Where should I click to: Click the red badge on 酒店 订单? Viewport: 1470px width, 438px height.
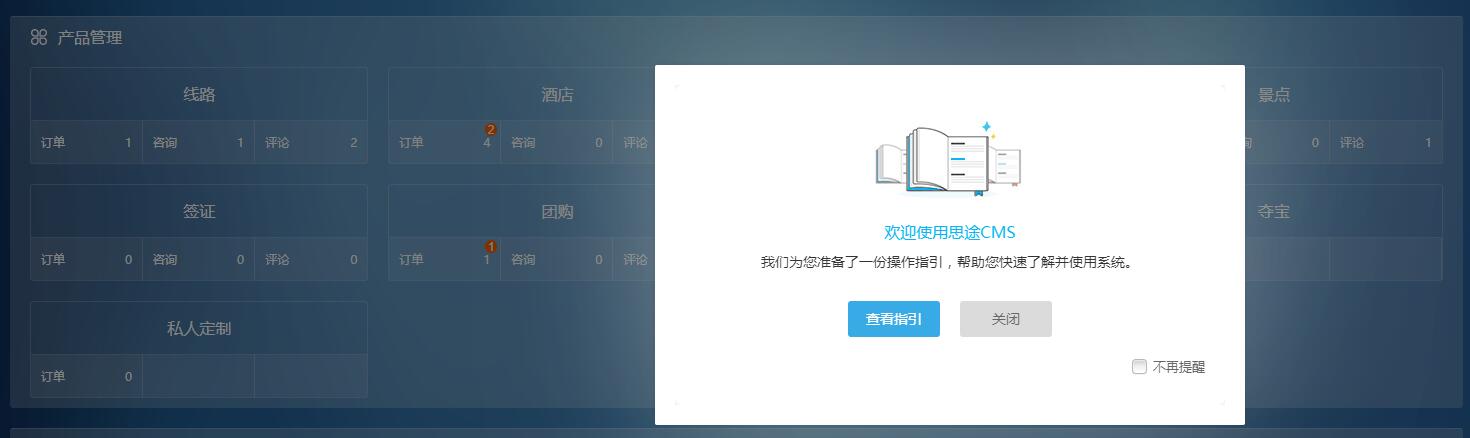(490, 130)
